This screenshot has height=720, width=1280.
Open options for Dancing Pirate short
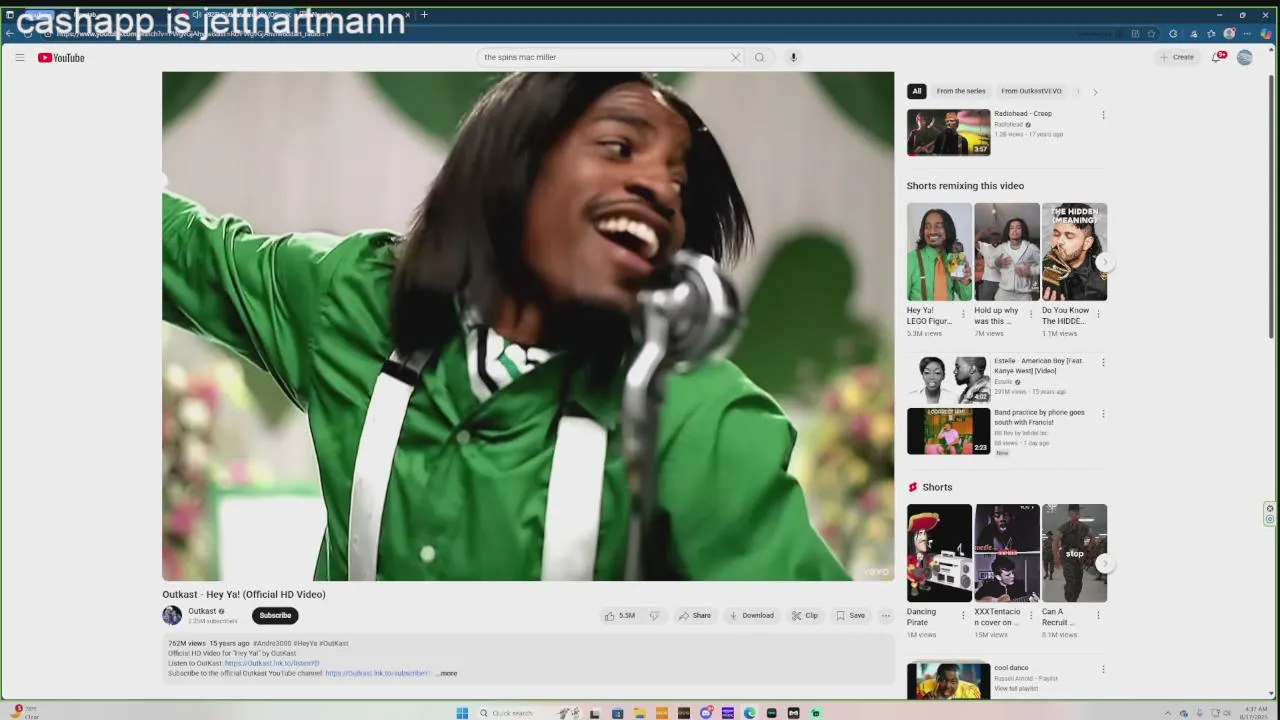(964, 615)
